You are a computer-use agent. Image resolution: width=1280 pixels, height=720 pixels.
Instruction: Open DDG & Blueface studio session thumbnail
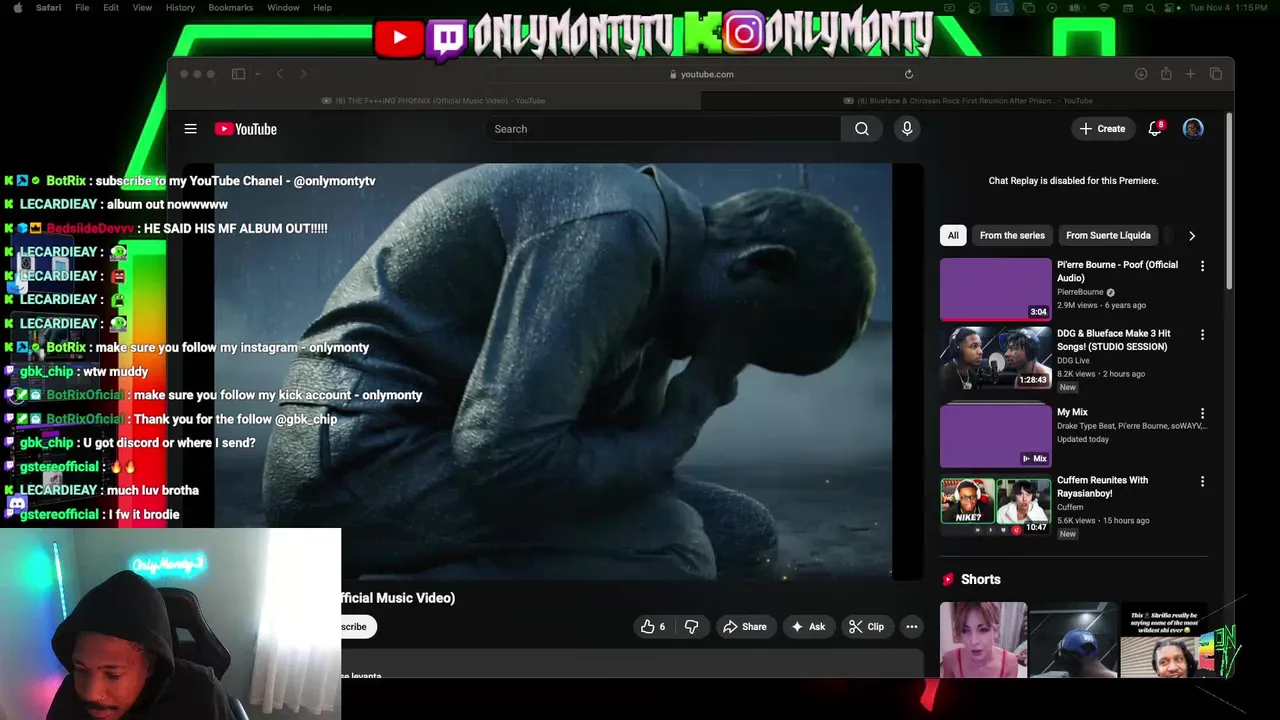[995, 358]
